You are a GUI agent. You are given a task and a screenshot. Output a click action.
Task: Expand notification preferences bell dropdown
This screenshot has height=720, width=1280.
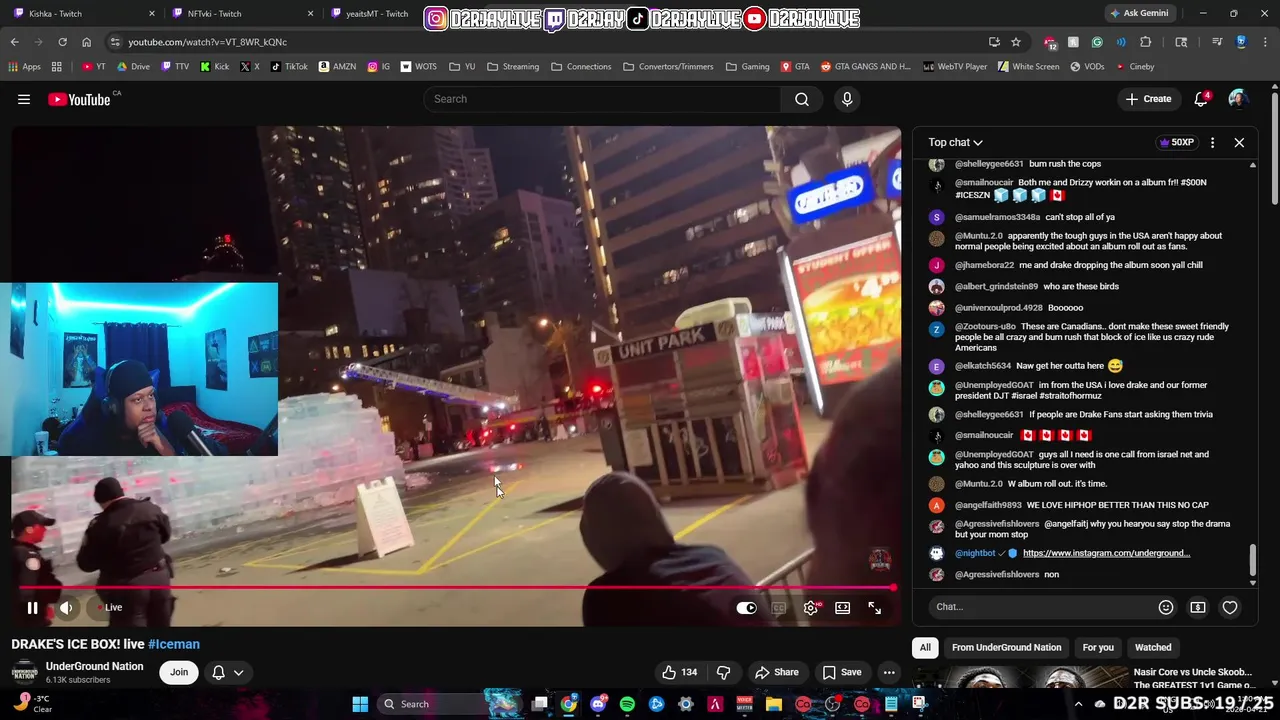(228, 672)
